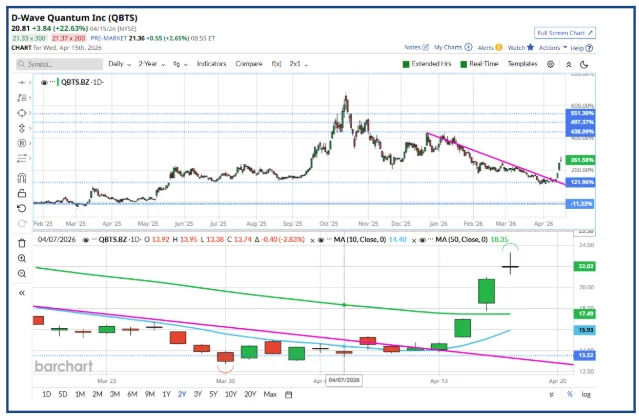Remove the MA 50 indicator
Image resolution: width=639 pixels, height=416 pixels.
tap(414, 240)
